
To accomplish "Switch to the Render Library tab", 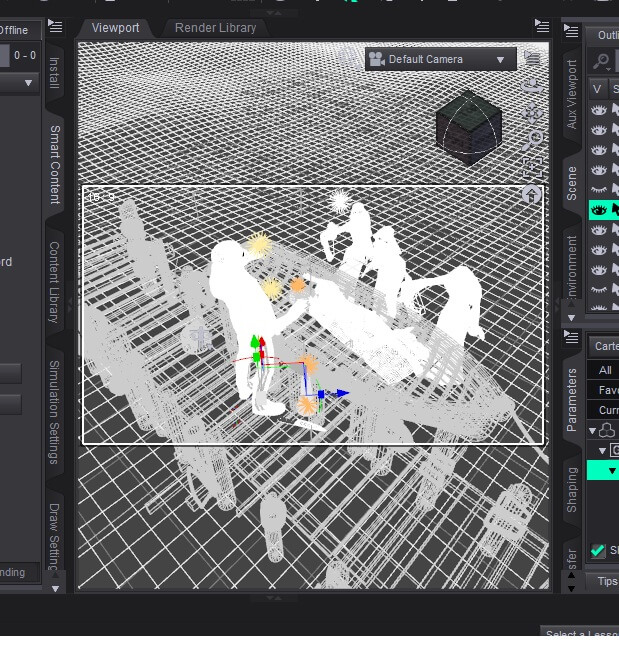I will [x=215, y=28].
